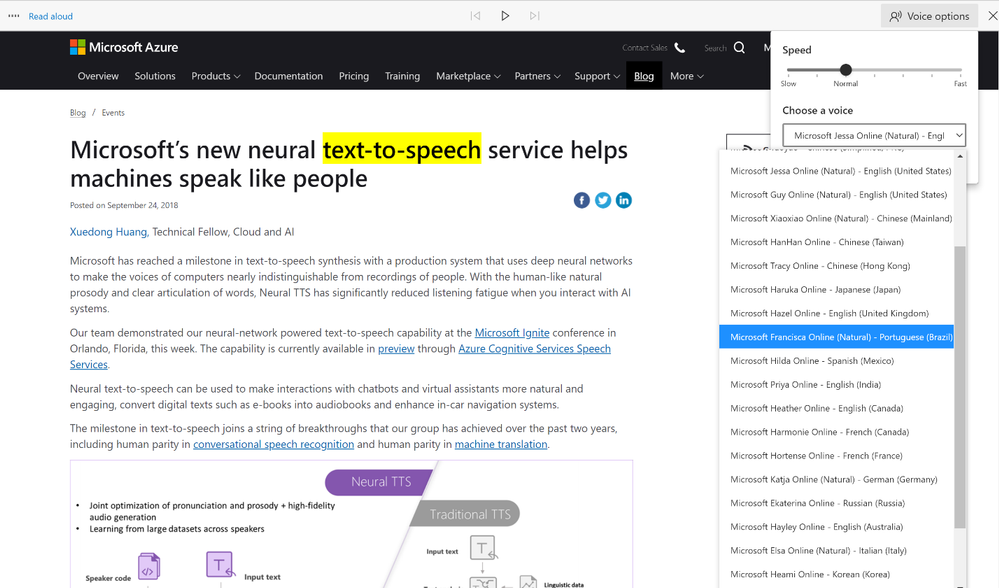999x588 pixels.
Task: Open the Overview nav item
Action: coord(98,76)
